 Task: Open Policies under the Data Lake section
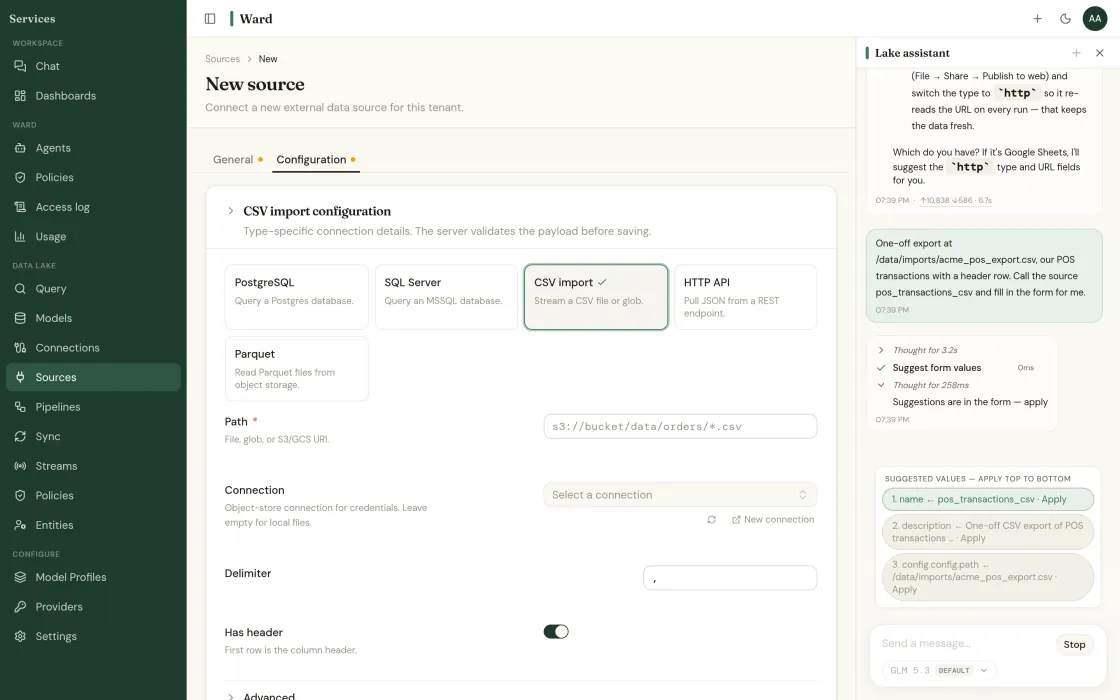93,495
